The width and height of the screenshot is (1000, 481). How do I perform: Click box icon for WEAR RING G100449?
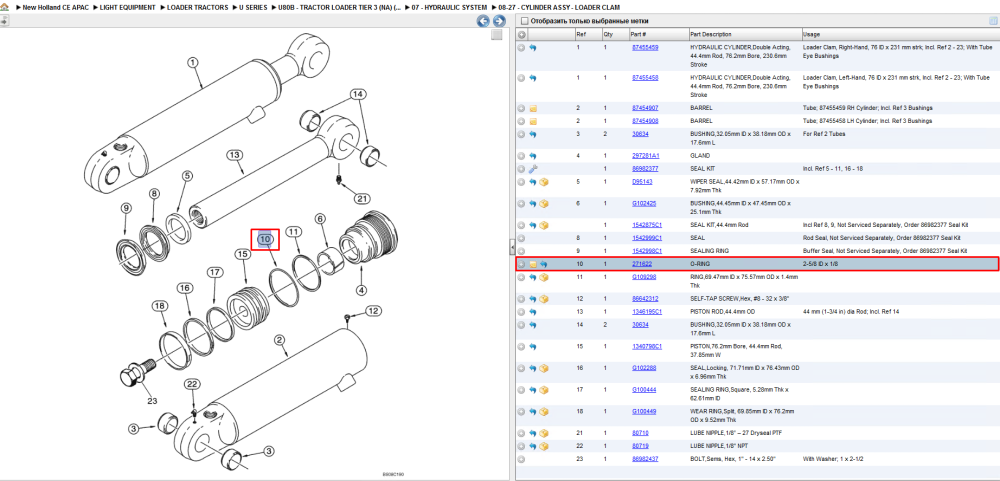pyautogui.click(x=544, y=411)
